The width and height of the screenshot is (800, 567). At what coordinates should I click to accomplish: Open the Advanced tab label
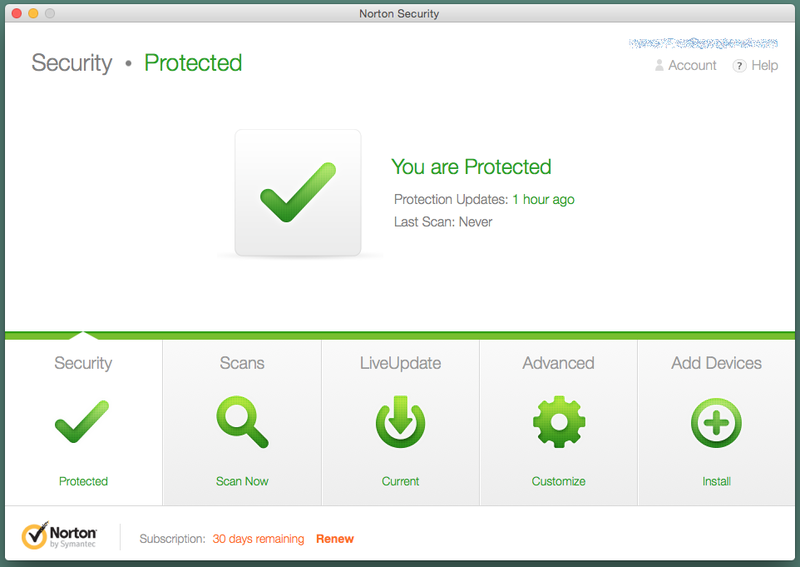coord(558,363)
